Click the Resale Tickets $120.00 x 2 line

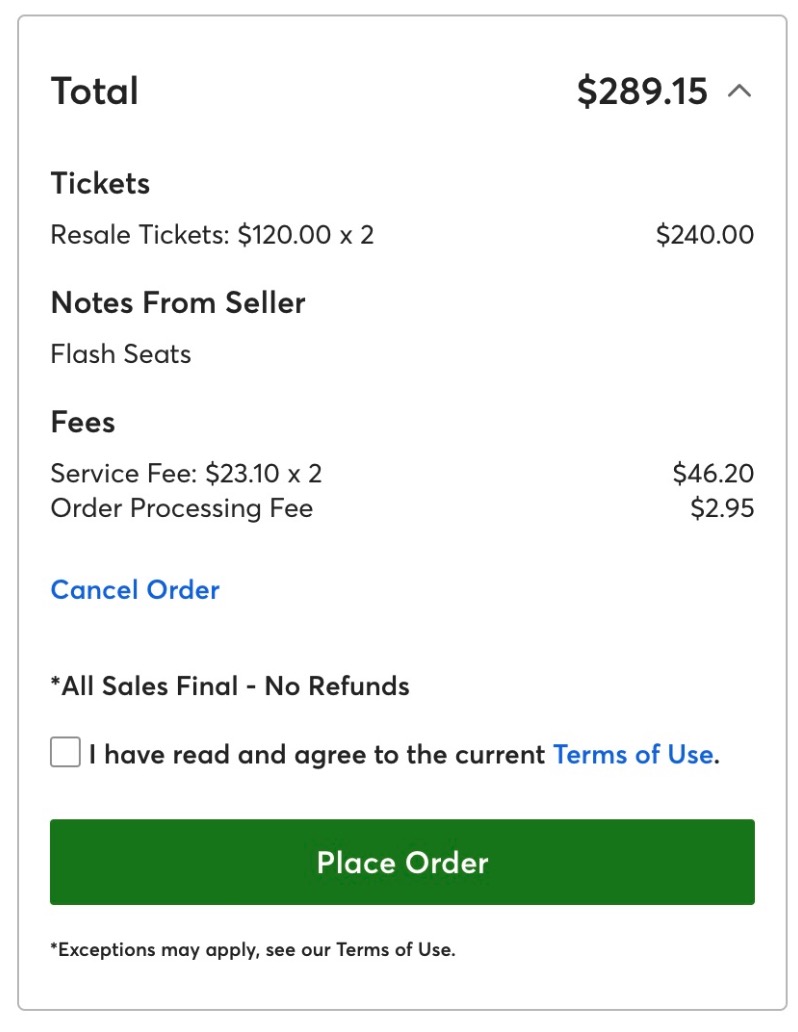(x=212, y=235)
